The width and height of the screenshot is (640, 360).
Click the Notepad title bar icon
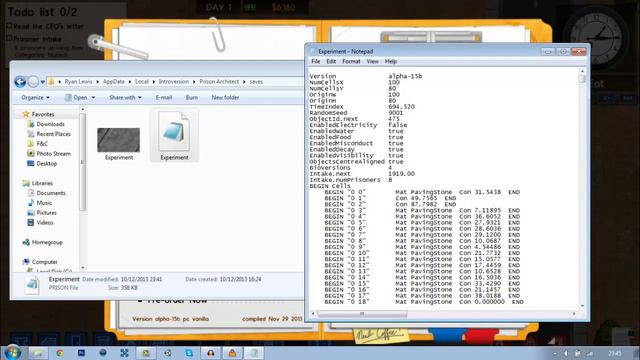click(313, 51)
